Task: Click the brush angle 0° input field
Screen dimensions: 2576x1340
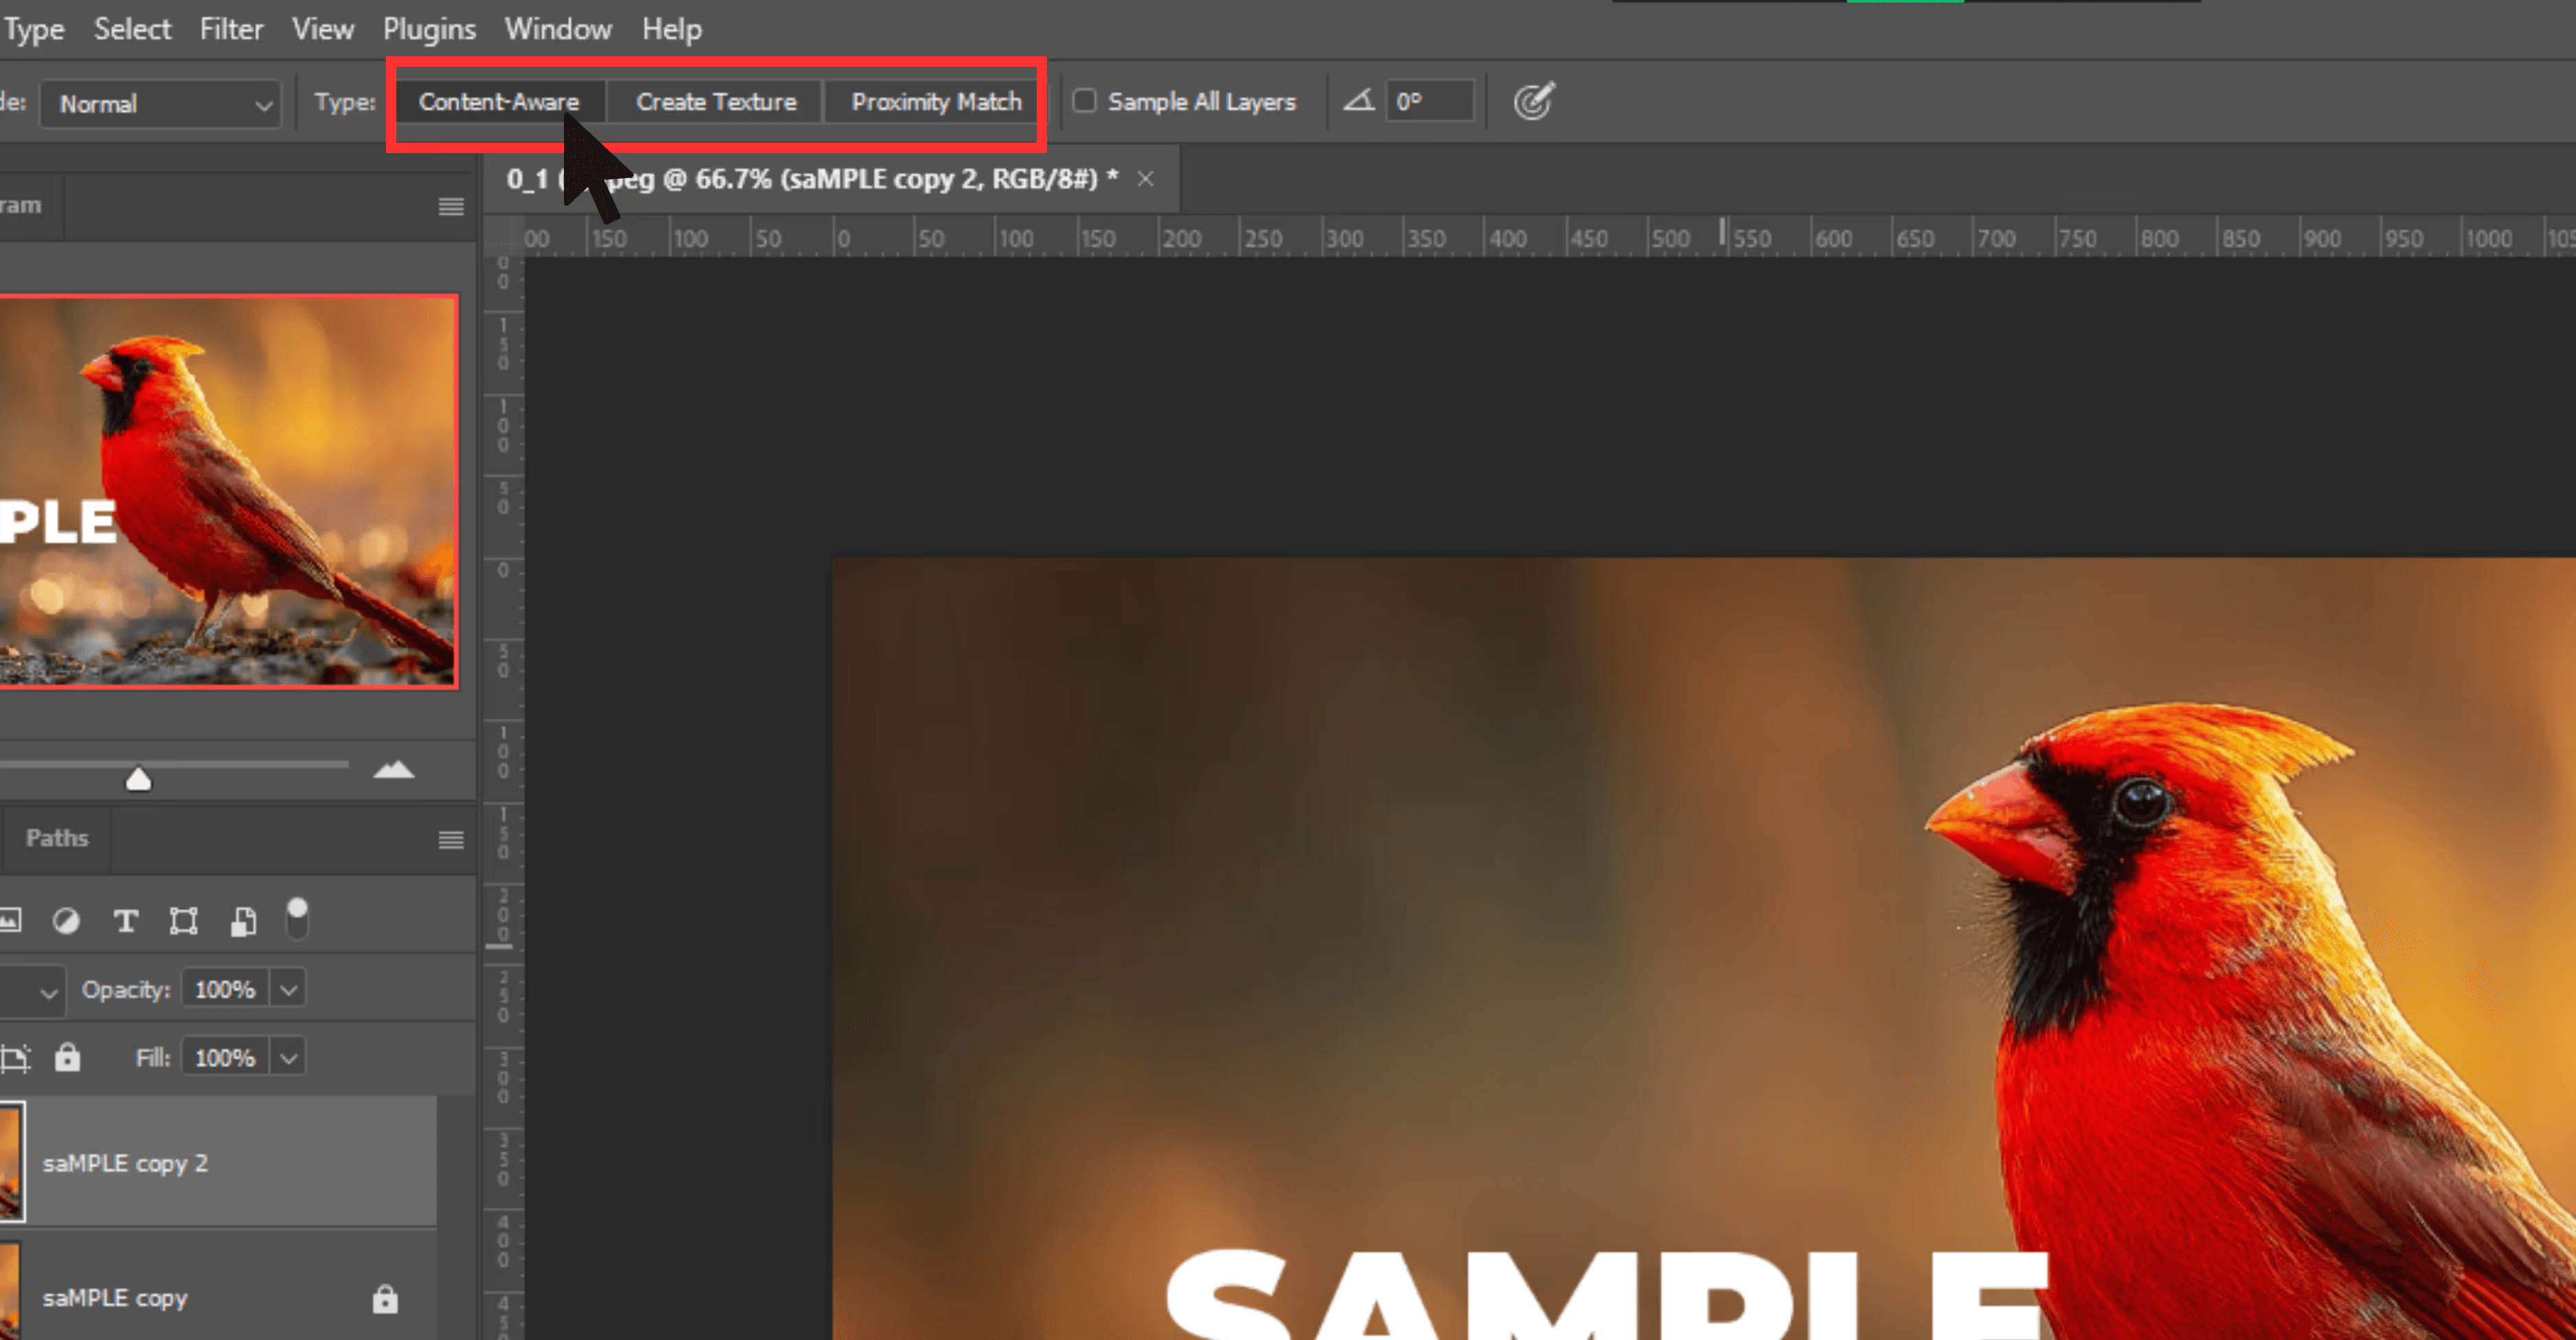Action: [x=1430, y=101]
